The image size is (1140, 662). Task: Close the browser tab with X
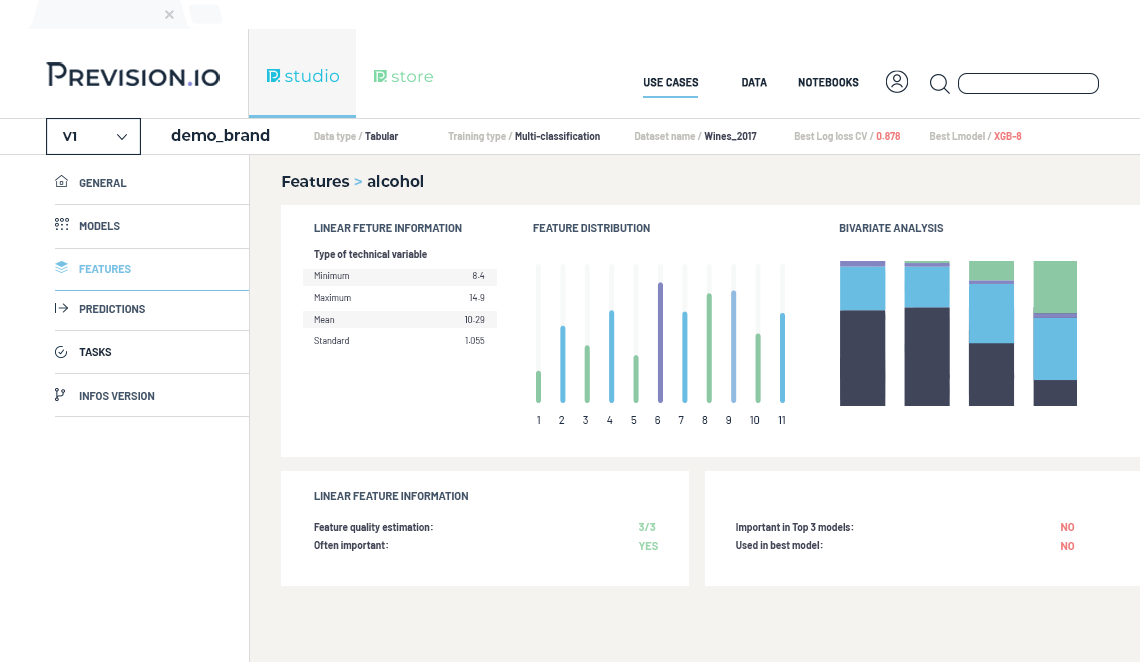click(x=169, y=15)
